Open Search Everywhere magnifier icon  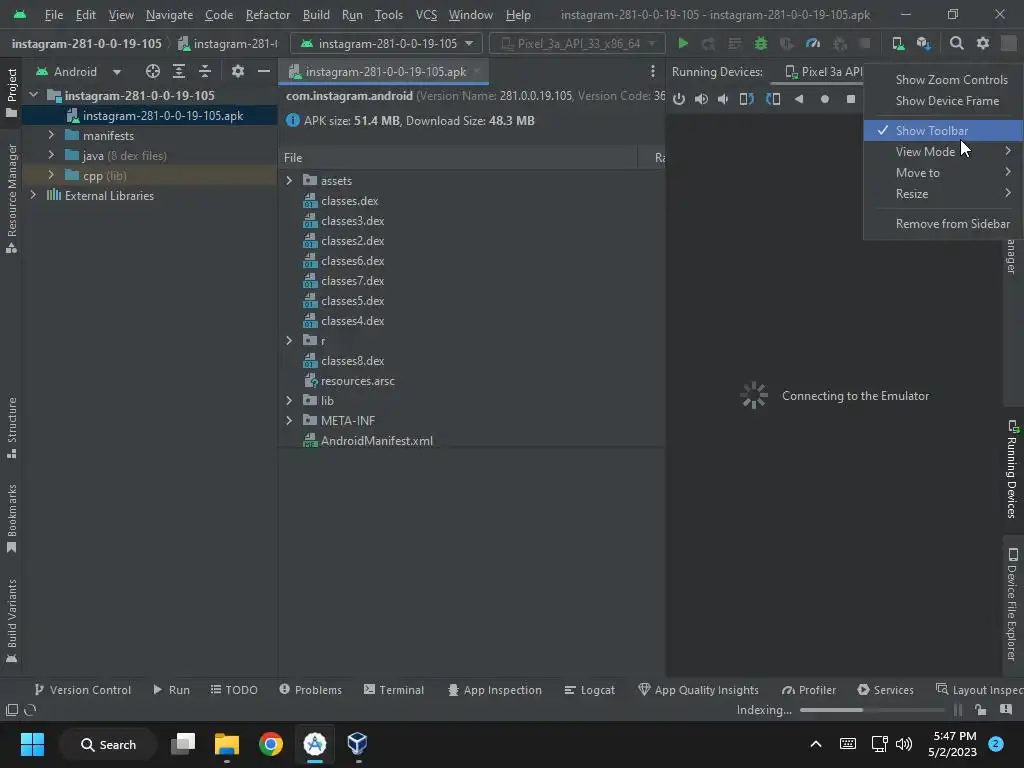coord(957,44)
